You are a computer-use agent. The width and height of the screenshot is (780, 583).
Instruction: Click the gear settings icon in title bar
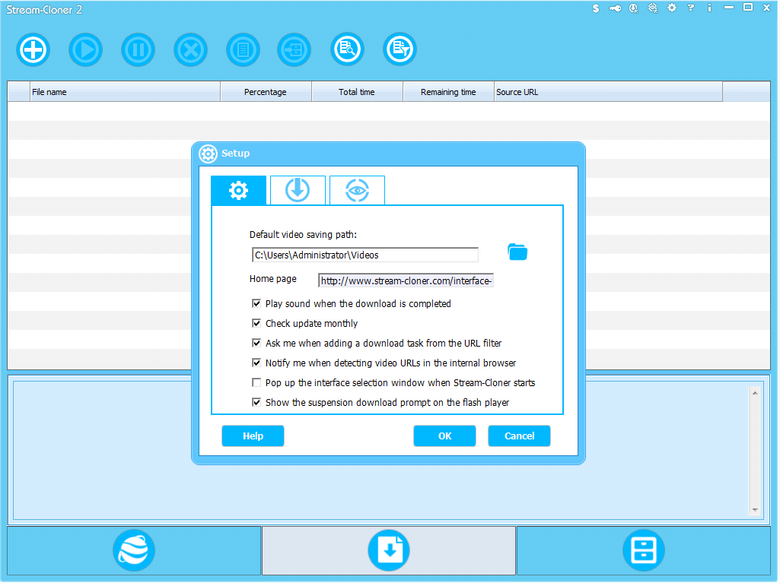(672, 8)
